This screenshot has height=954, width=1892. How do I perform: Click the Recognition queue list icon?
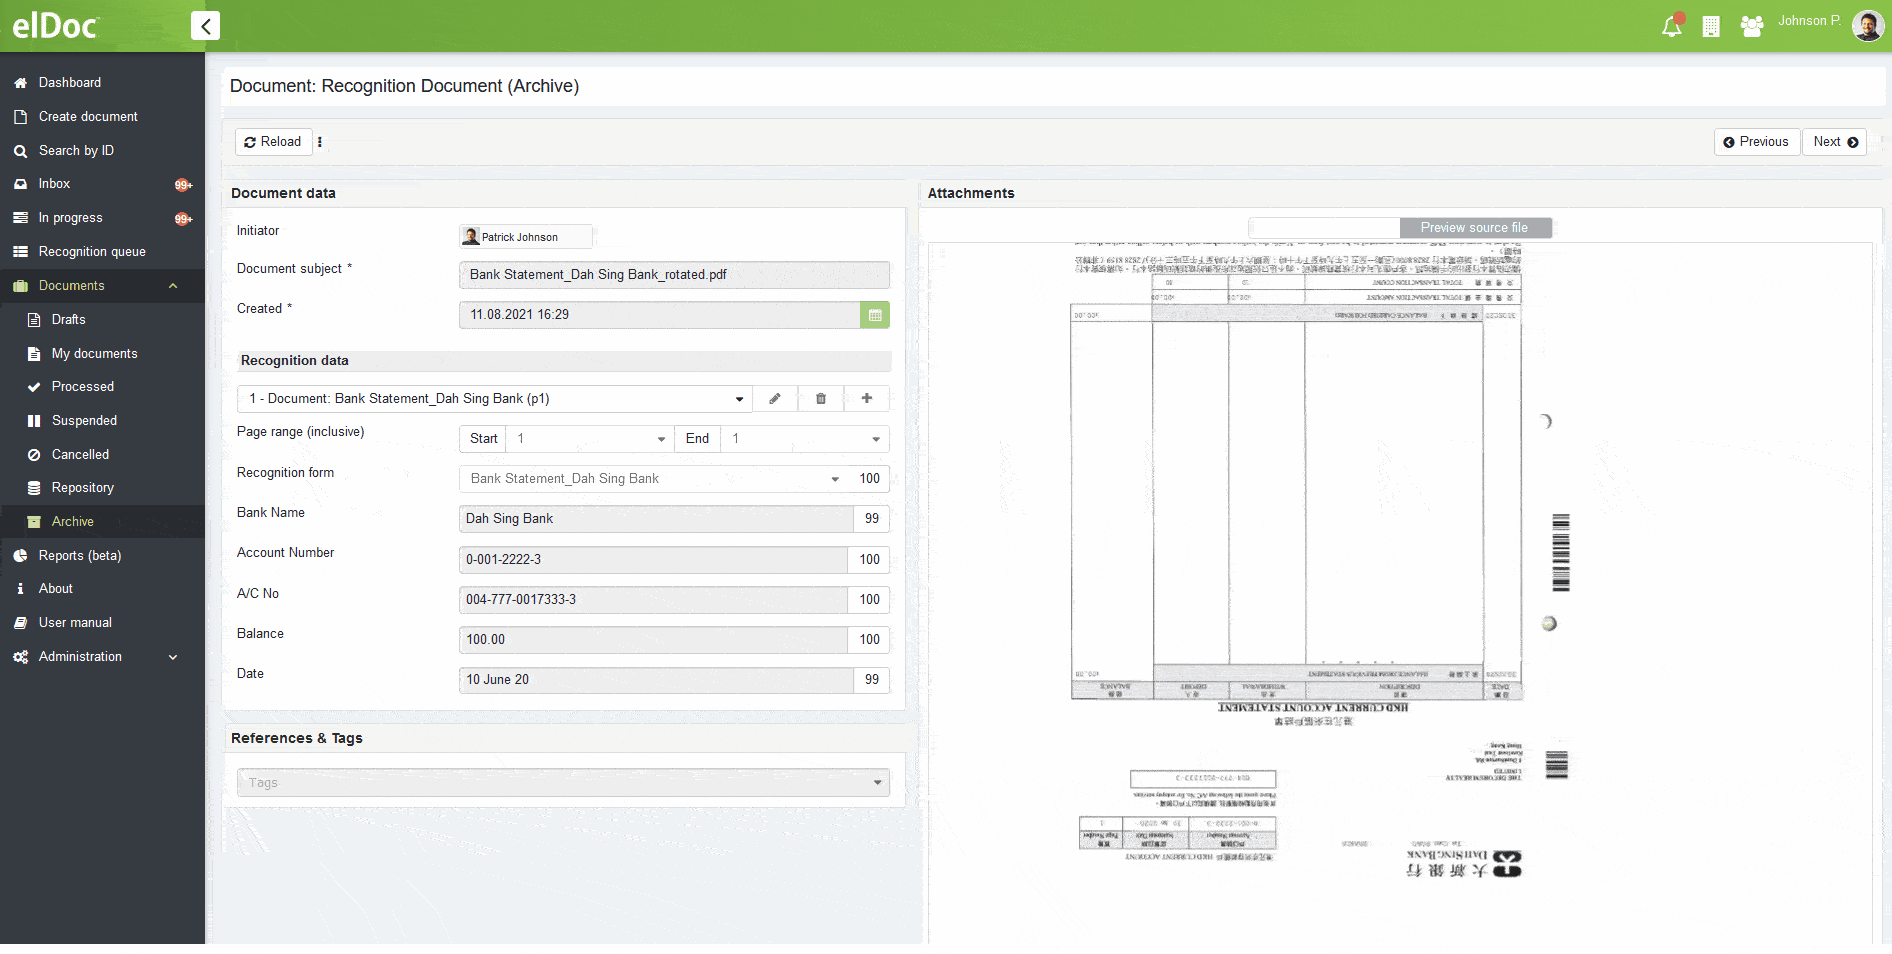20,252
